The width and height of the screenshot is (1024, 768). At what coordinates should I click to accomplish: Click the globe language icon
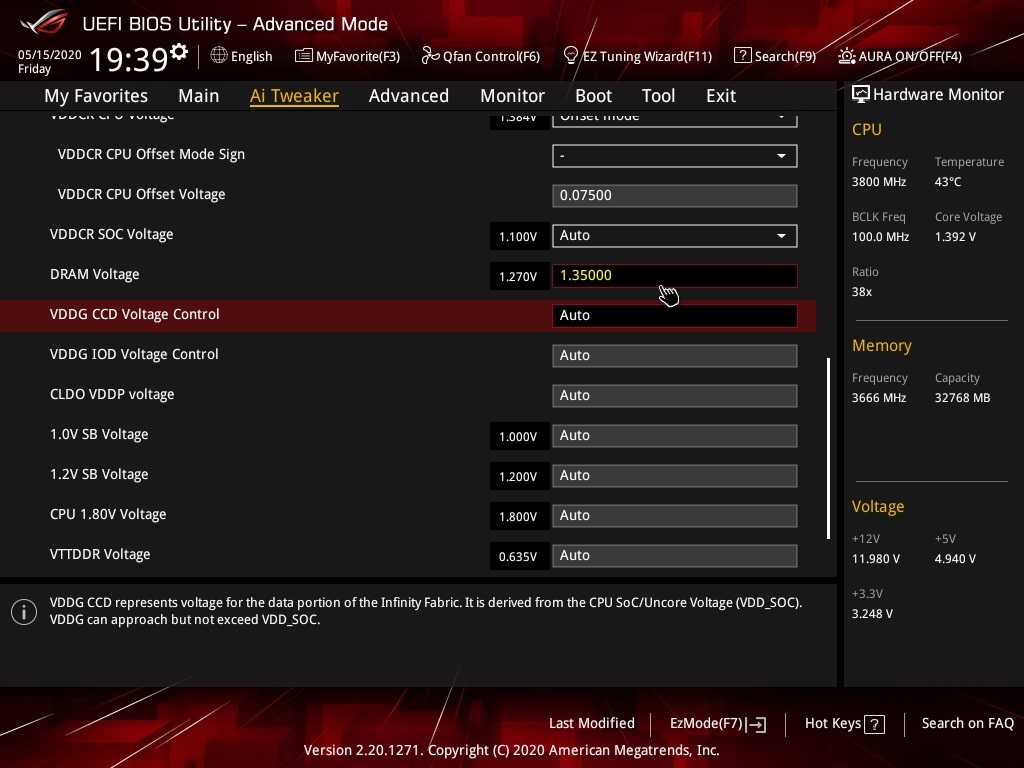click(219, 56)
